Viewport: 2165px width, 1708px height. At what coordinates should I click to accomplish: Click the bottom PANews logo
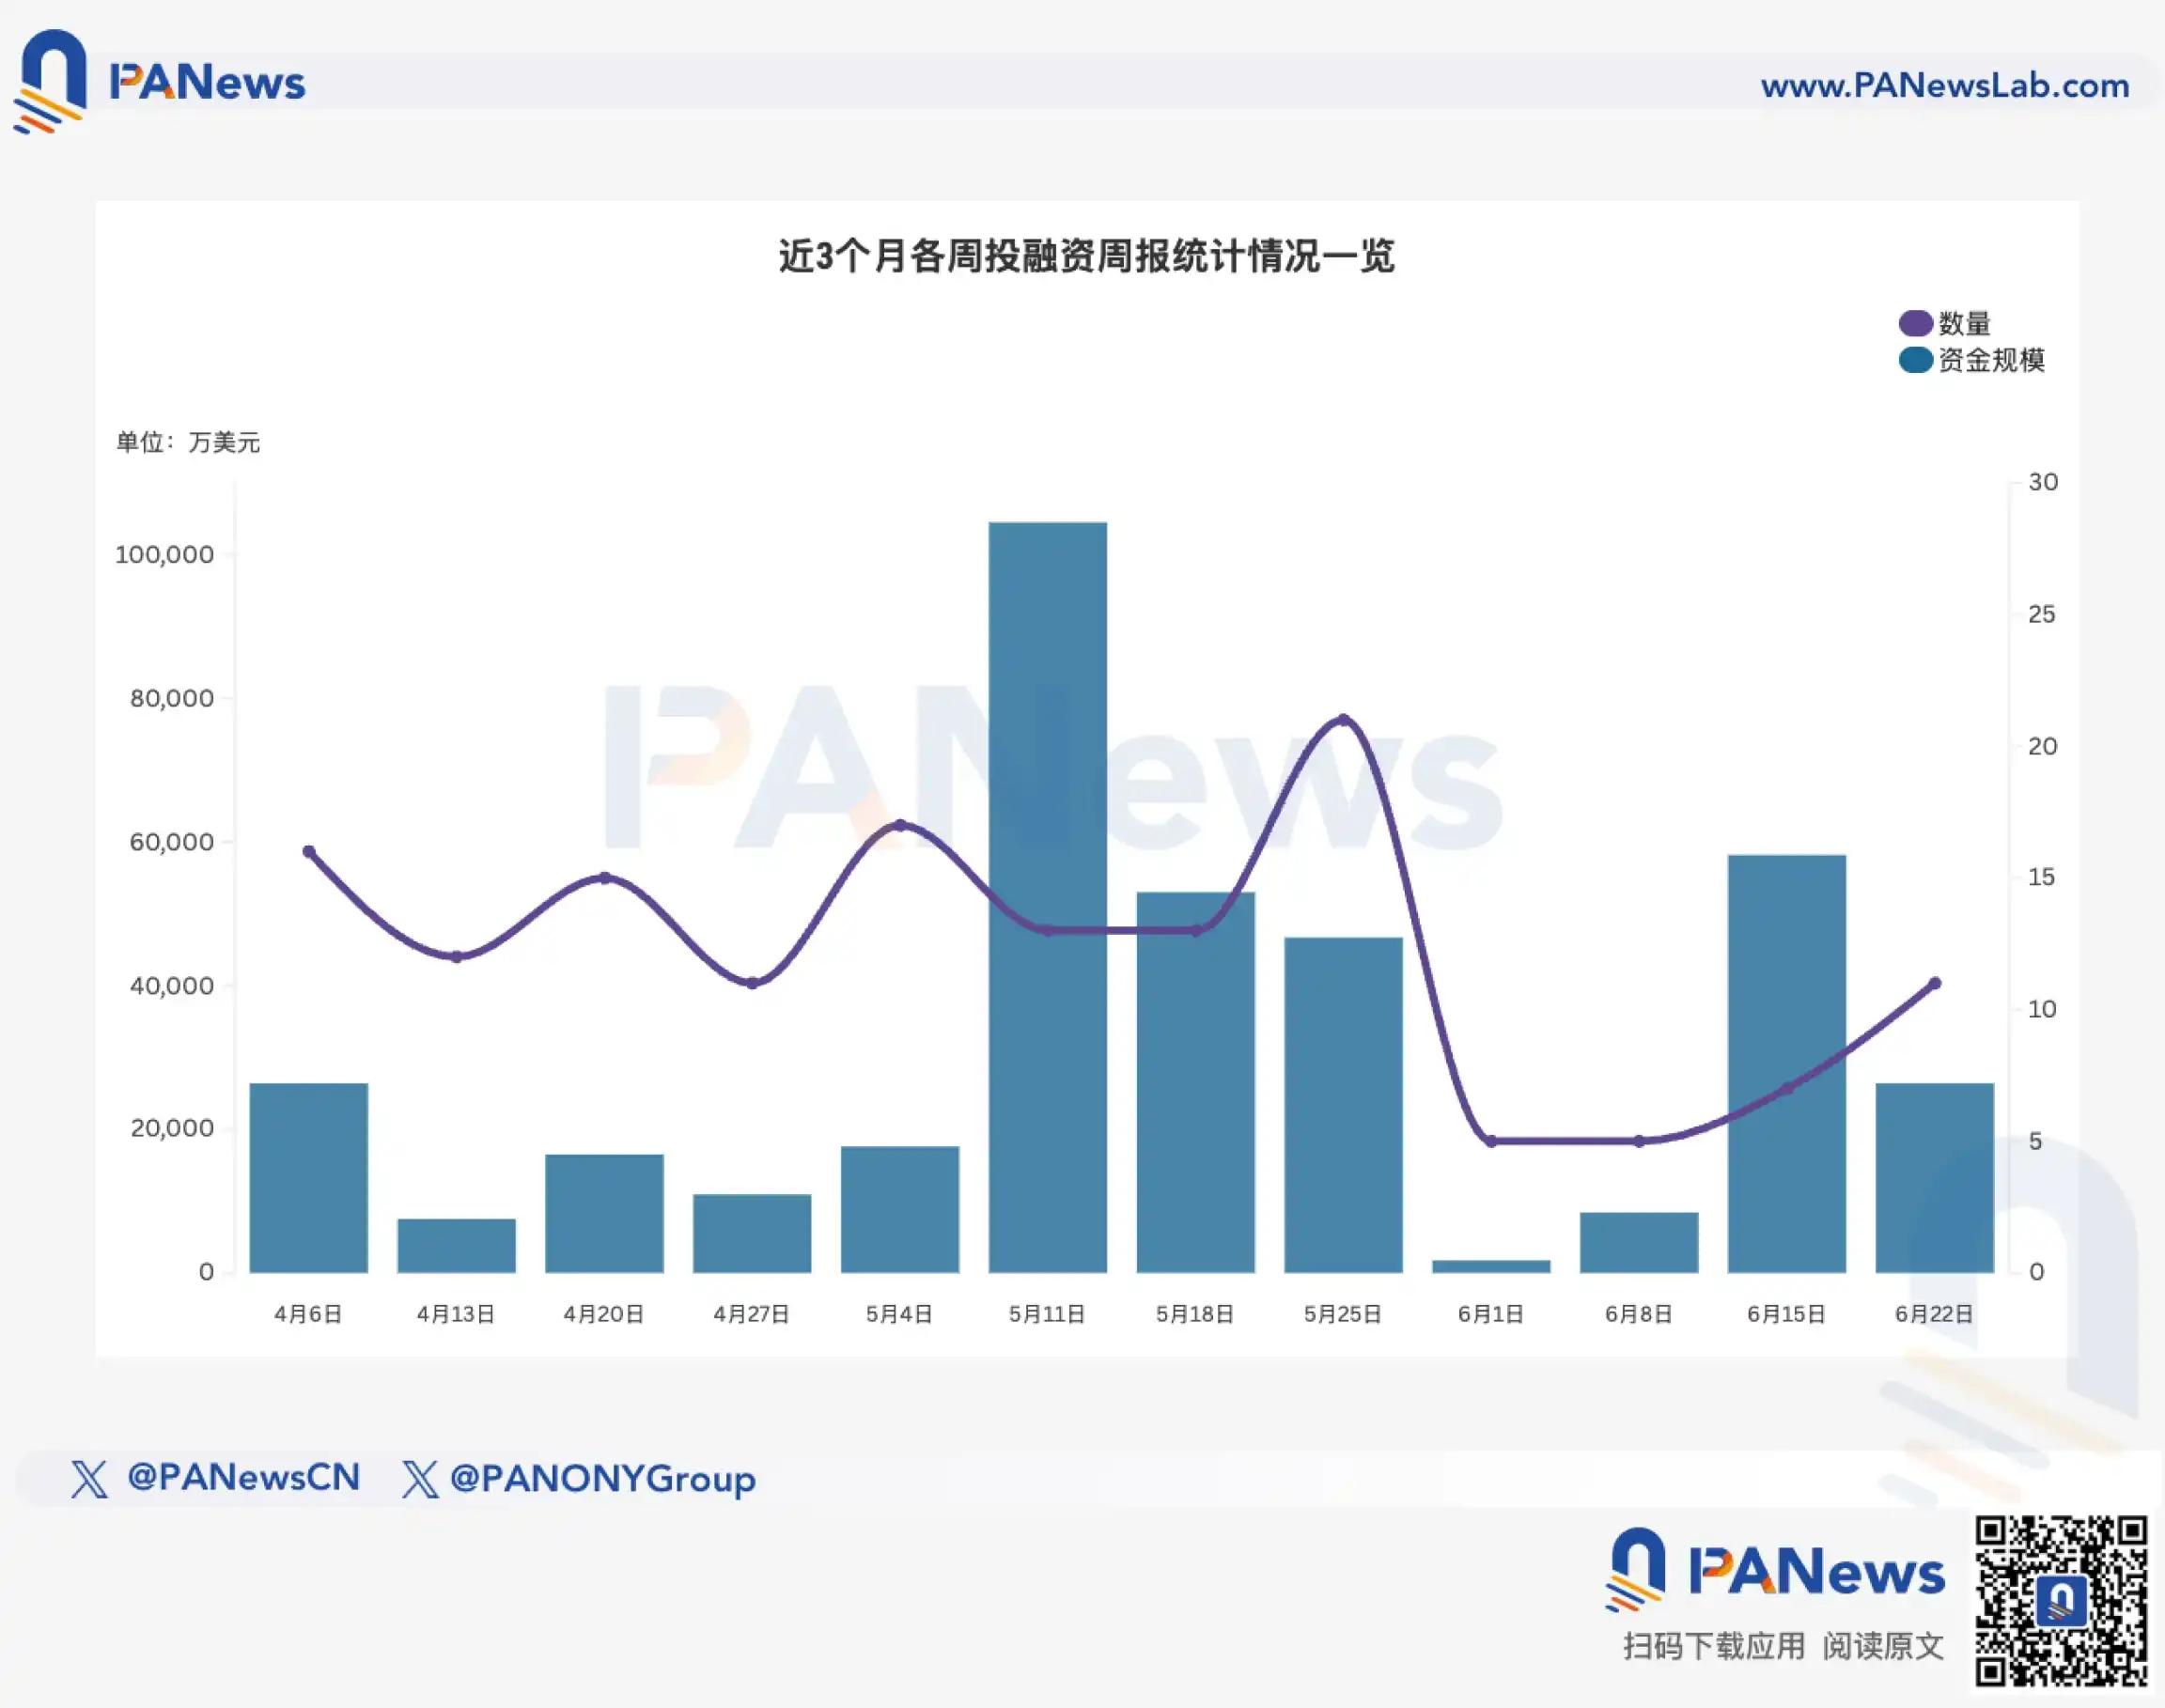coord(1776,1570)
